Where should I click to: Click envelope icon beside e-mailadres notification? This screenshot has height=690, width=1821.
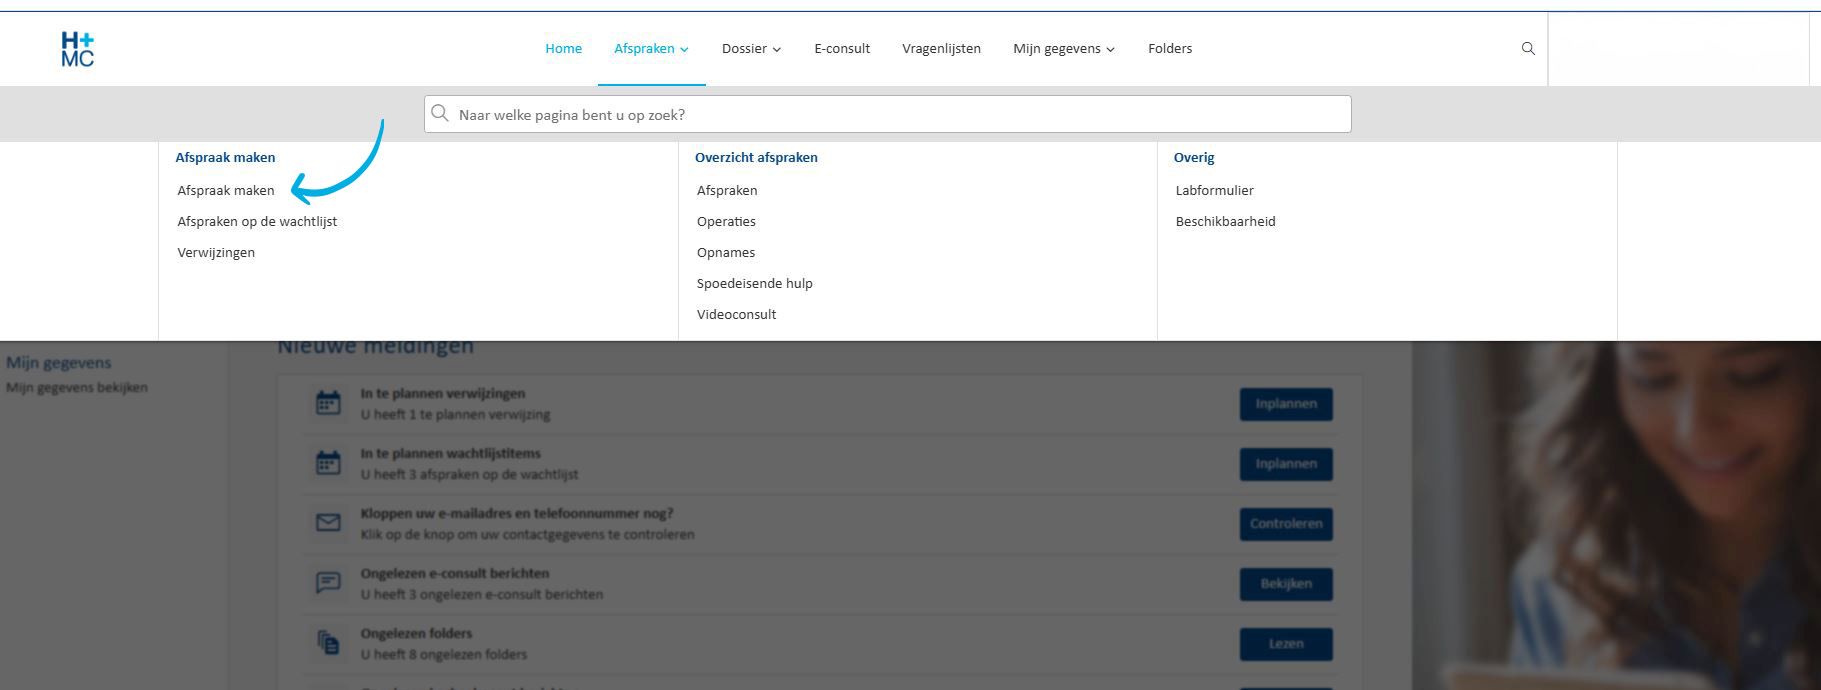[328, 523]
